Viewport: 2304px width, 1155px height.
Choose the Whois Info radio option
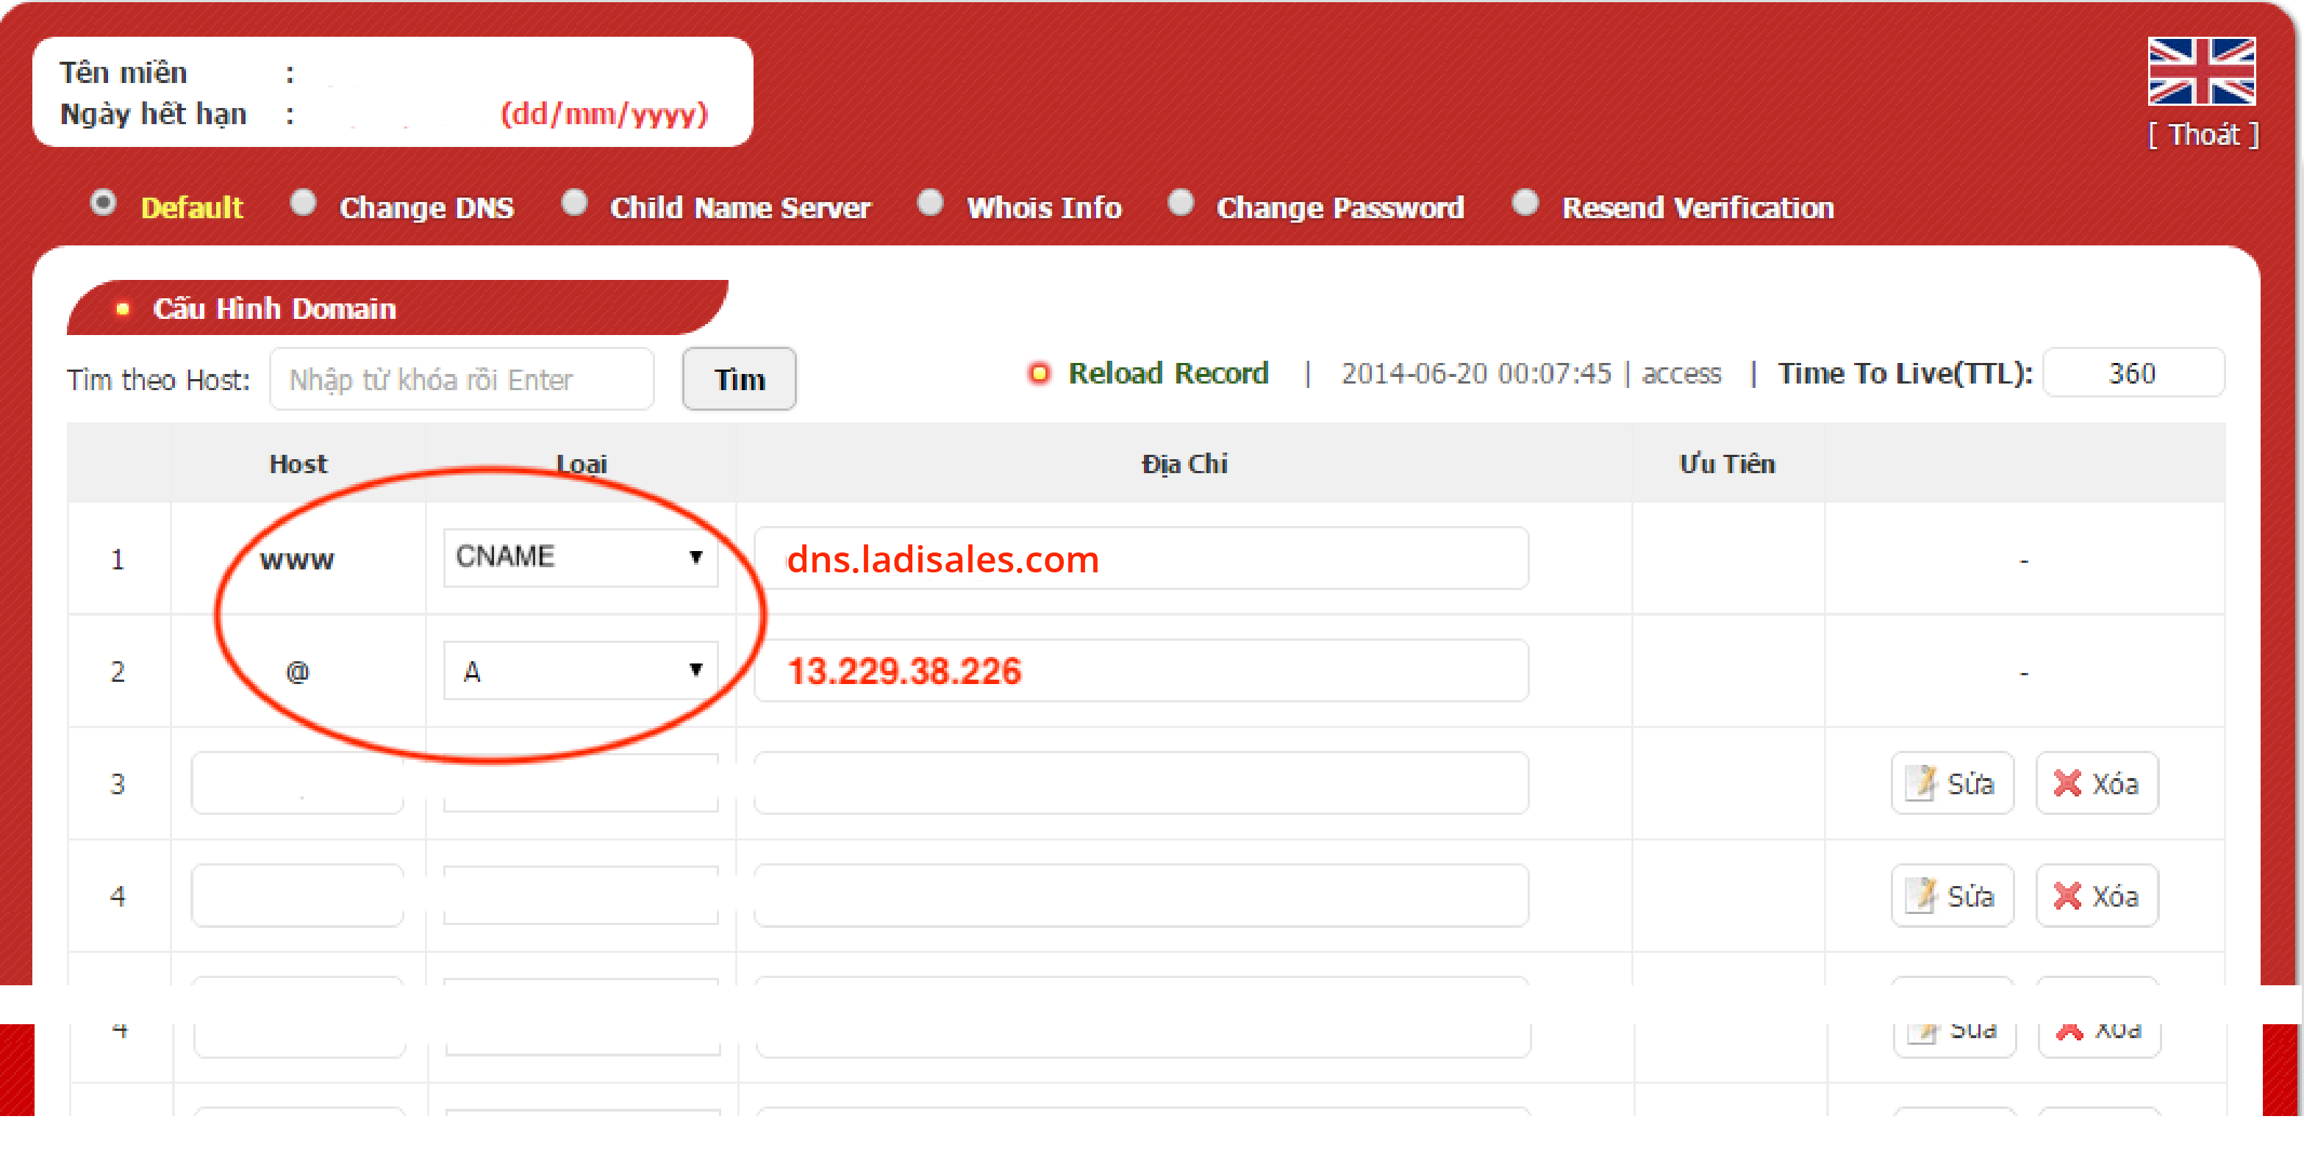[930, 204]
